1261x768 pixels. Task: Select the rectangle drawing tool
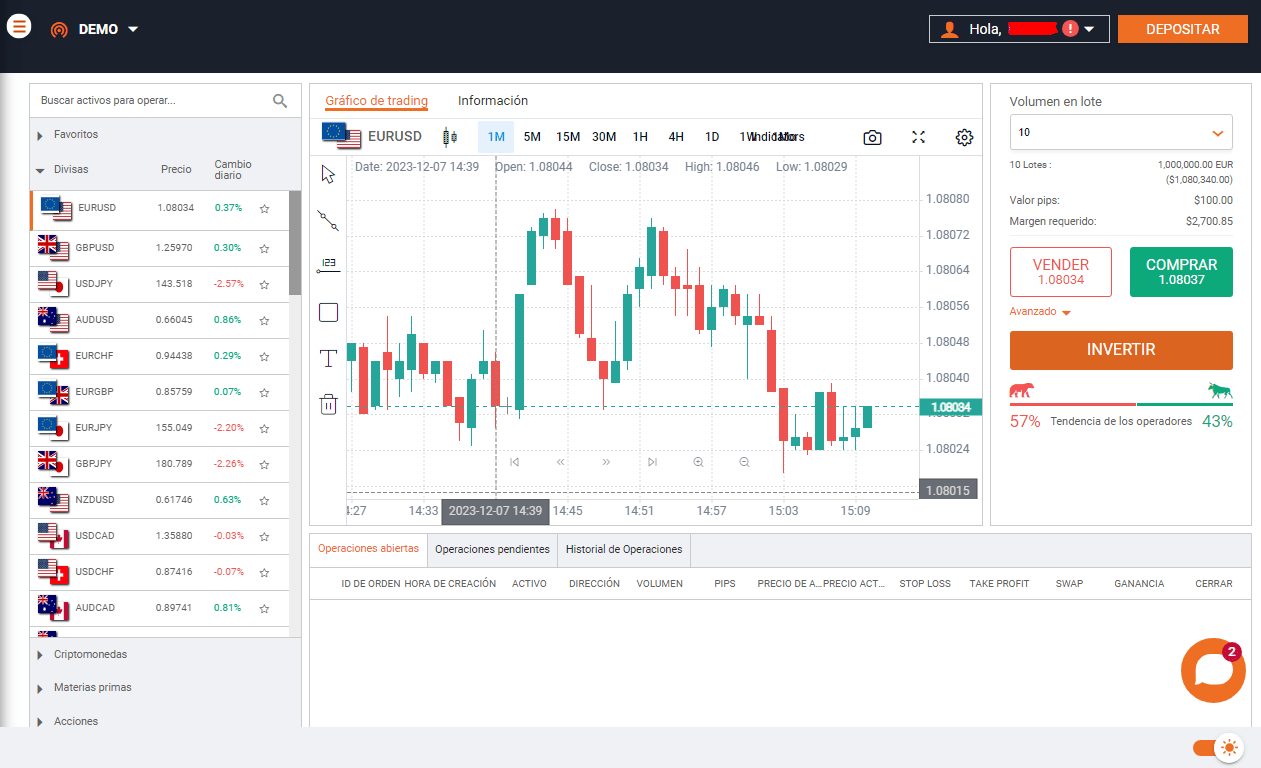pos(328,312)
